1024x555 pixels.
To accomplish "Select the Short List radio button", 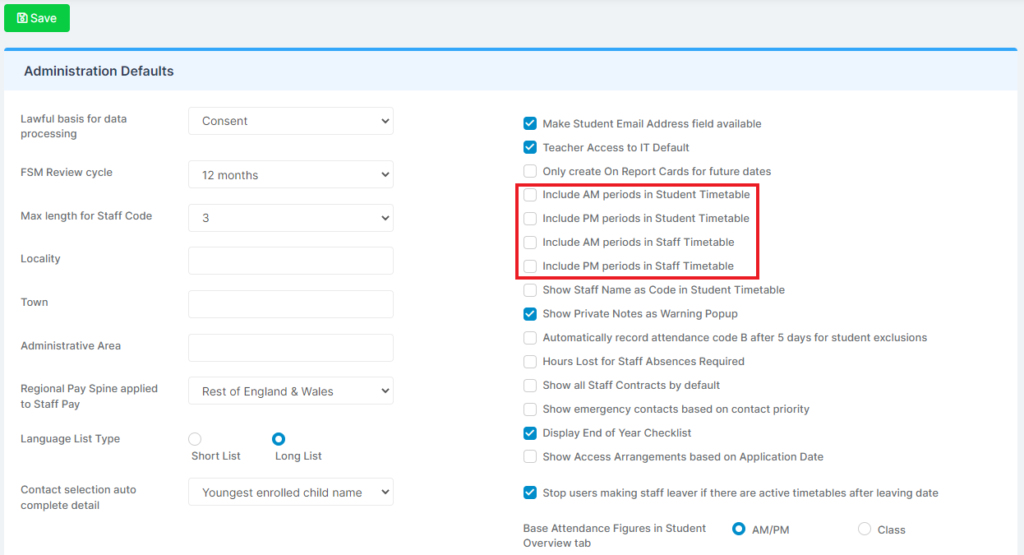I will click(x=195, y=439).
